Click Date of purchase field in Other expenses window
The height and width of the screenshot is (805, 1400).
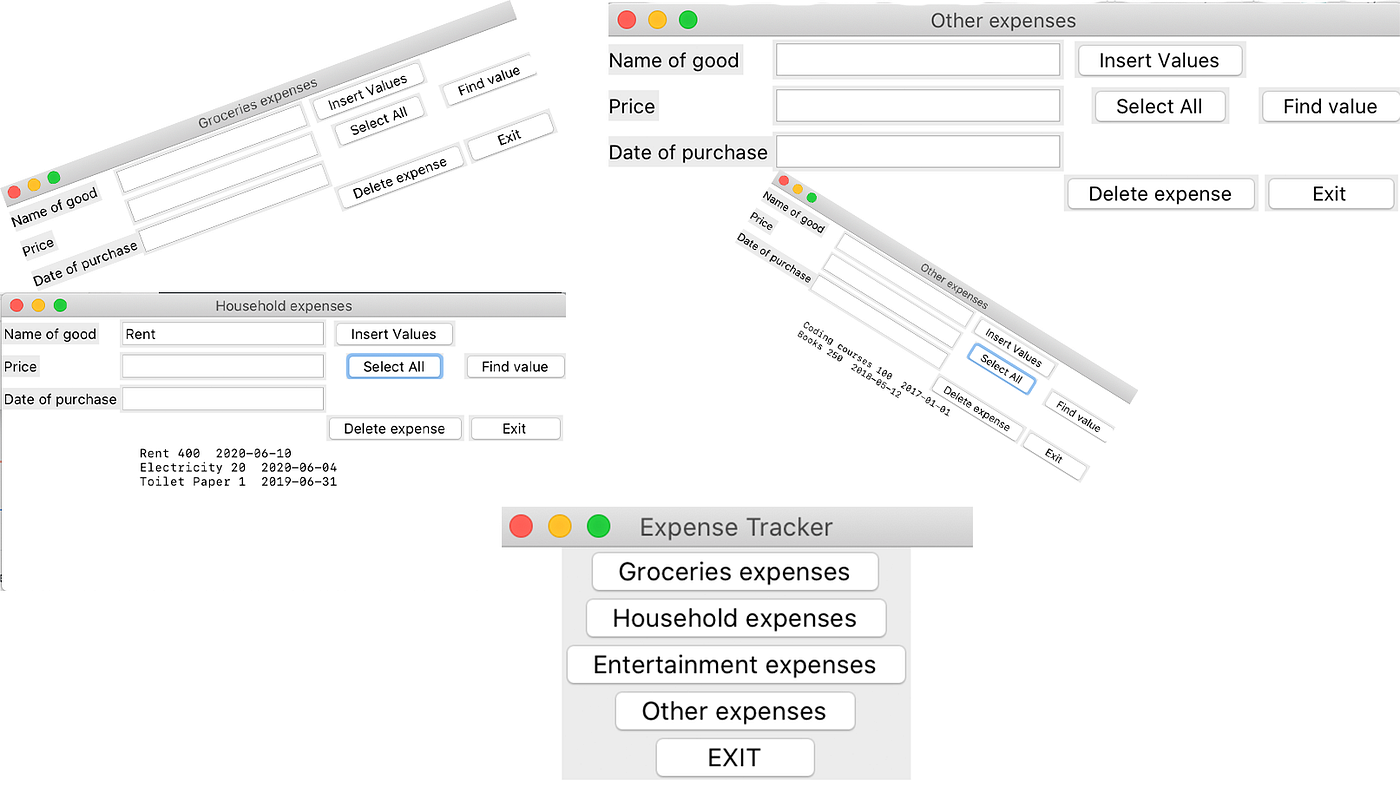917,152
